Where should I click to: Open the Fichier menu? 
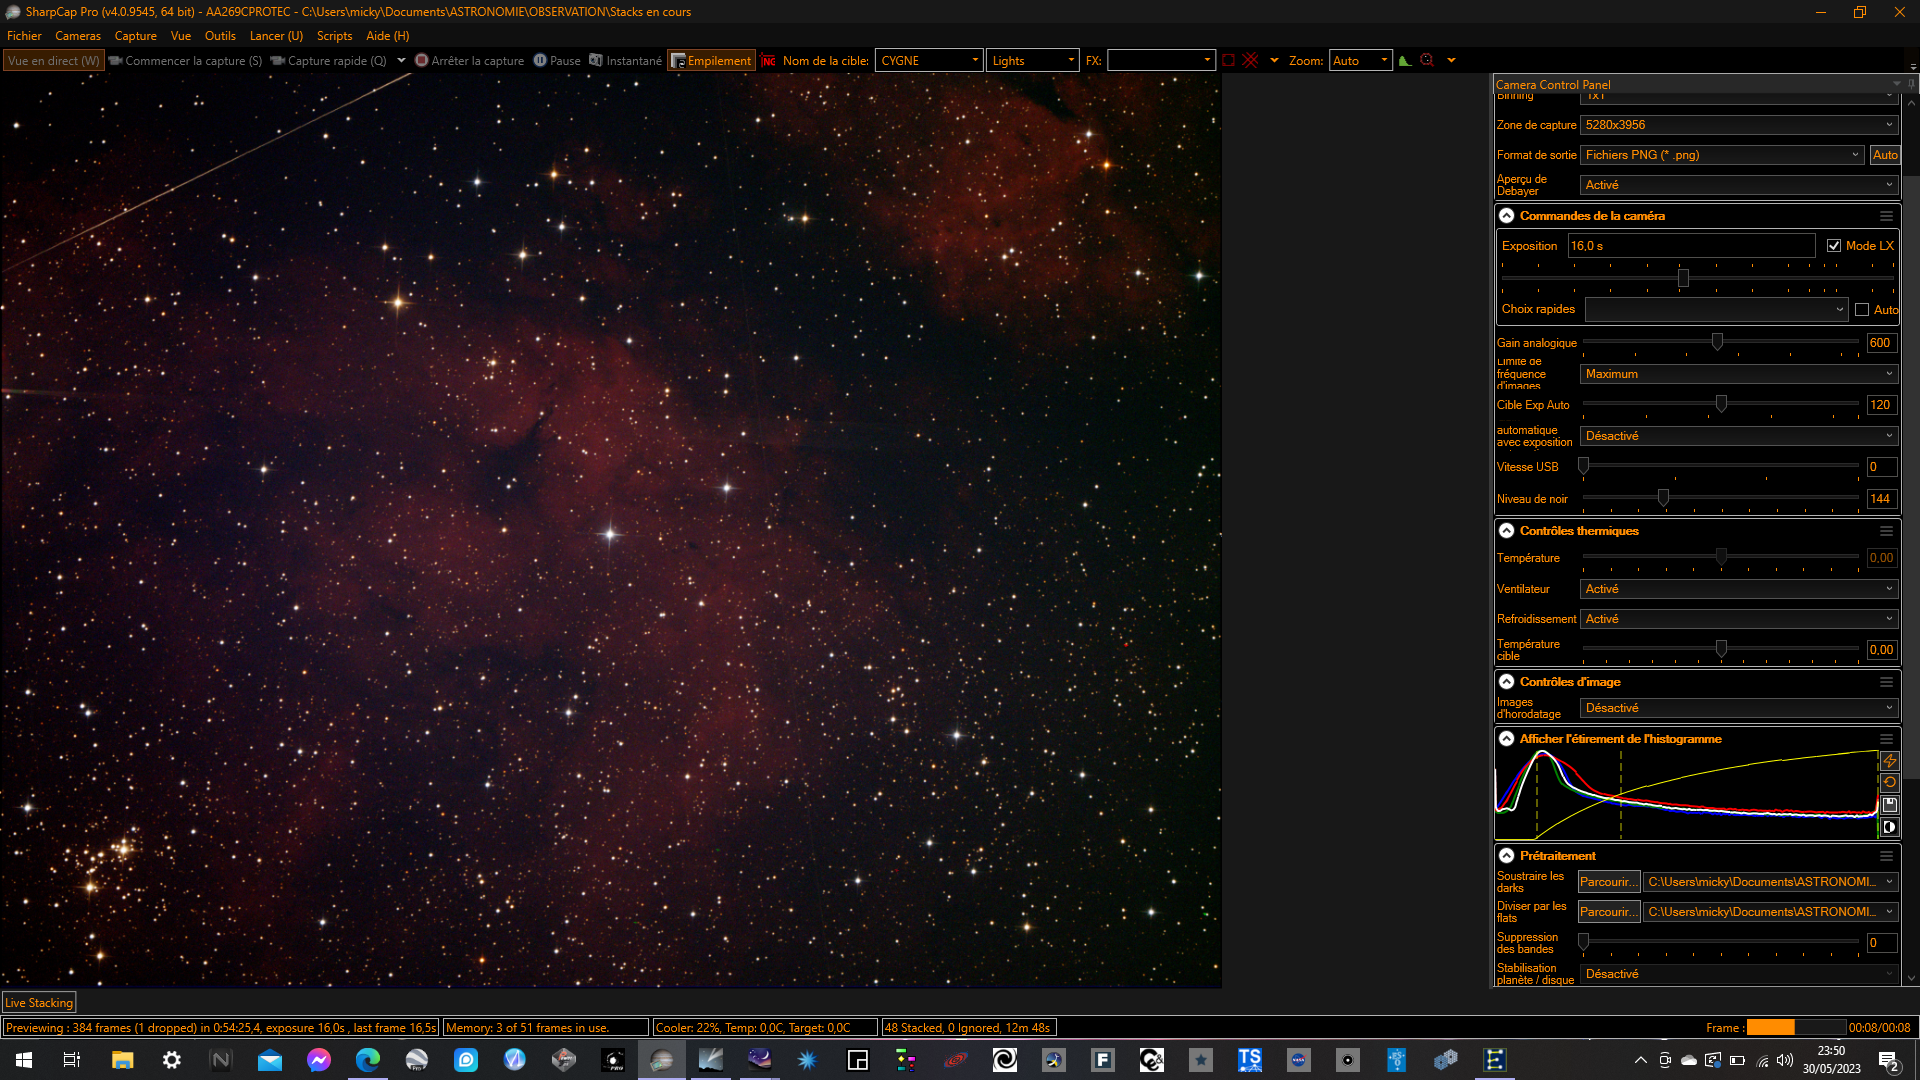tap(24, 36)
